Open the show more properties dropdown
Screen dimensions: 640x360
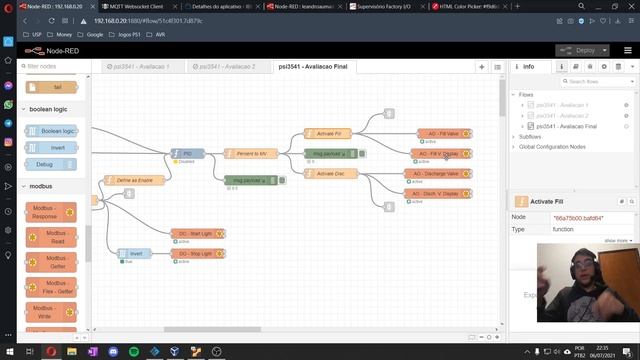tap(618, 241)
